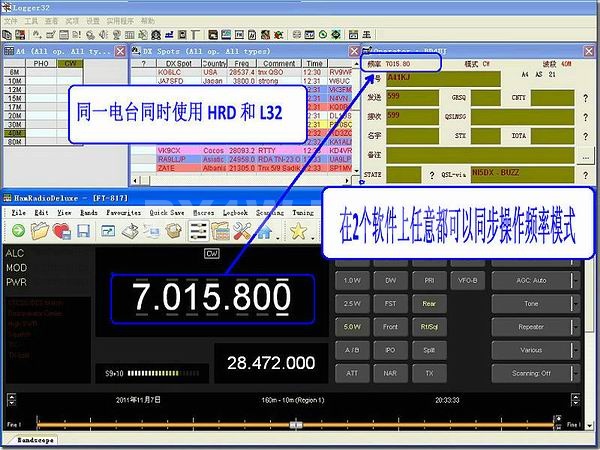Viewport: 600px width, 450px height.
Task: Open the Logbook folder icon in HRD toolbar
Action: point(221,231)
